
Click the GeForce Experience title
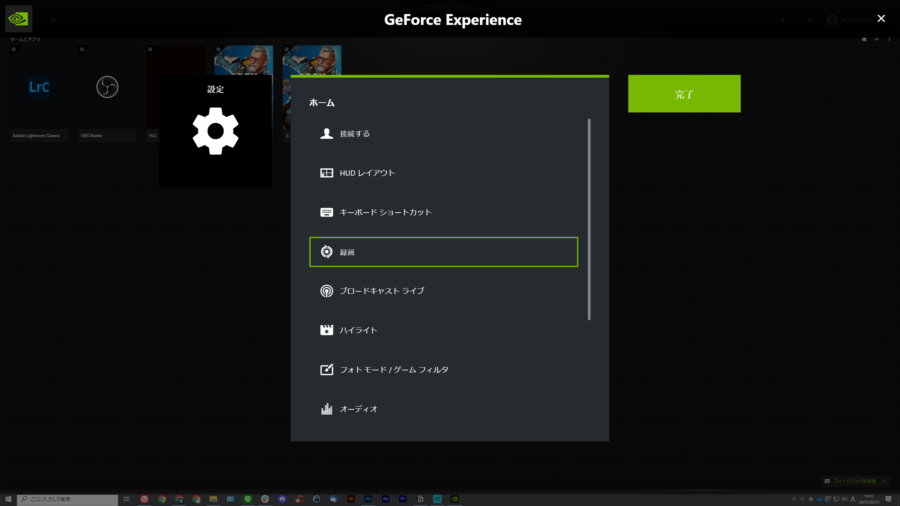point(453,20)
